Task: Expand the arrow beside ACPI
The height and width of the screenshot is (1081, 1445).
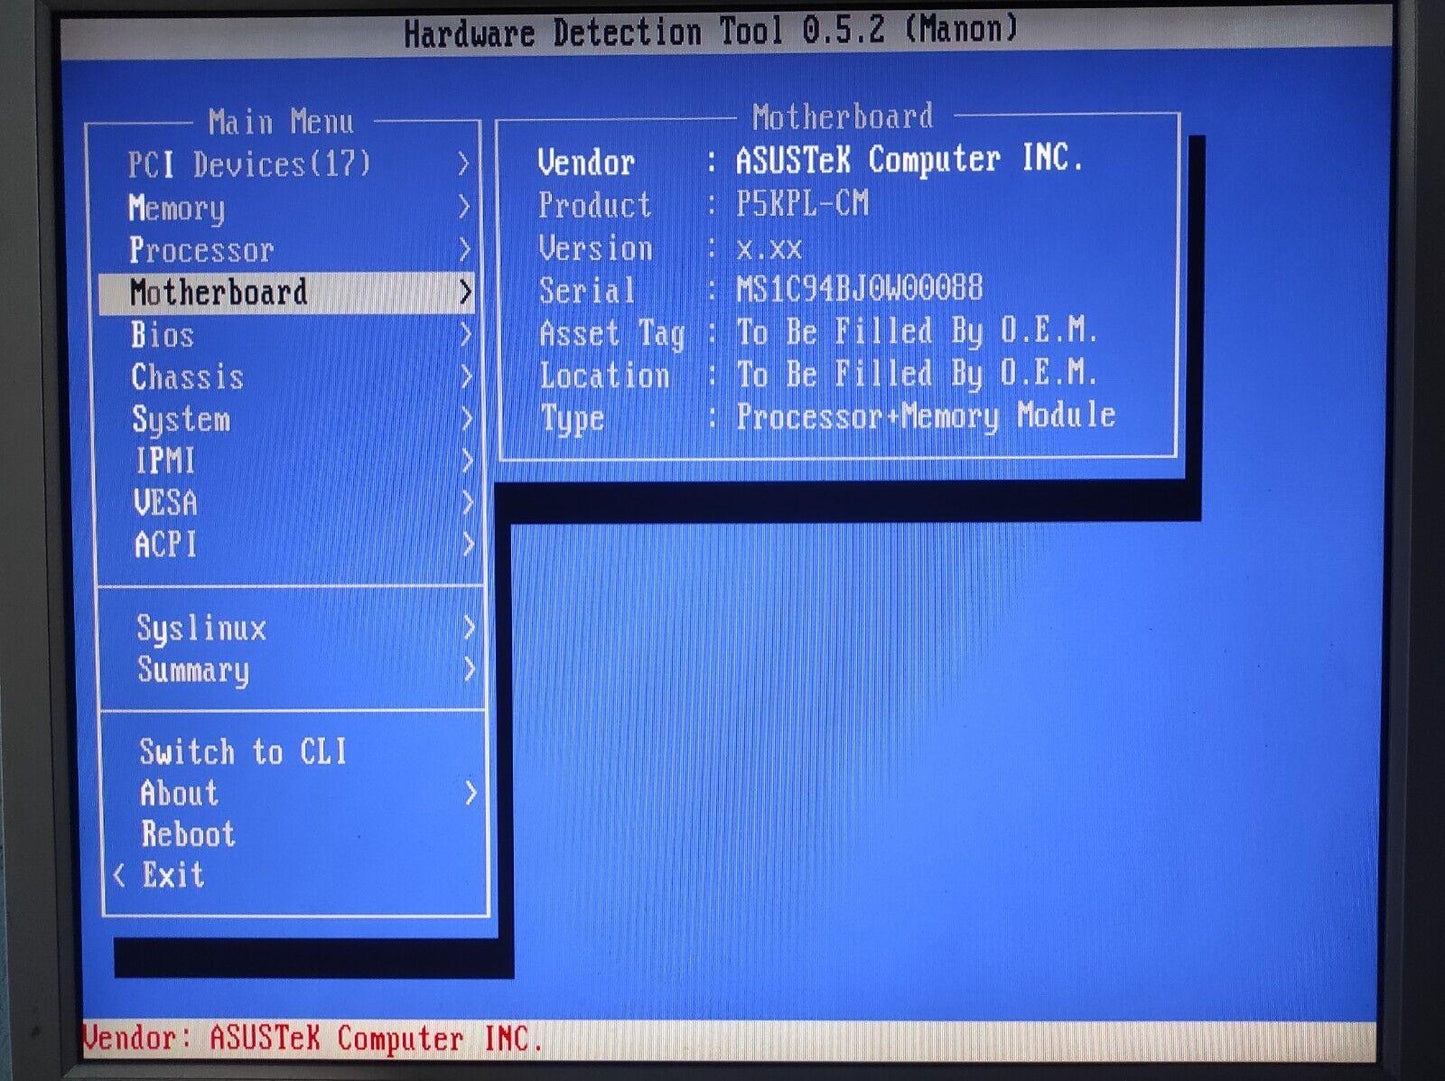Action: pyautogui.click(x=466, y=545)
